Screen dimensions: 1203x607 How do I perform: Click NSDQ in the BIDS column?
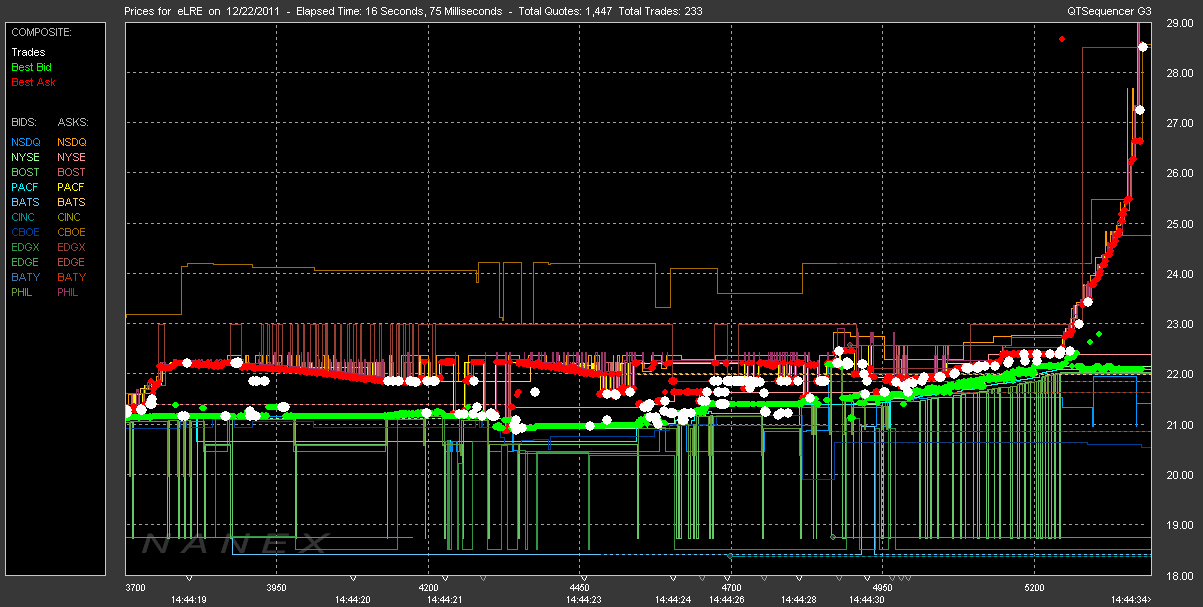click(x=27, y=142)
